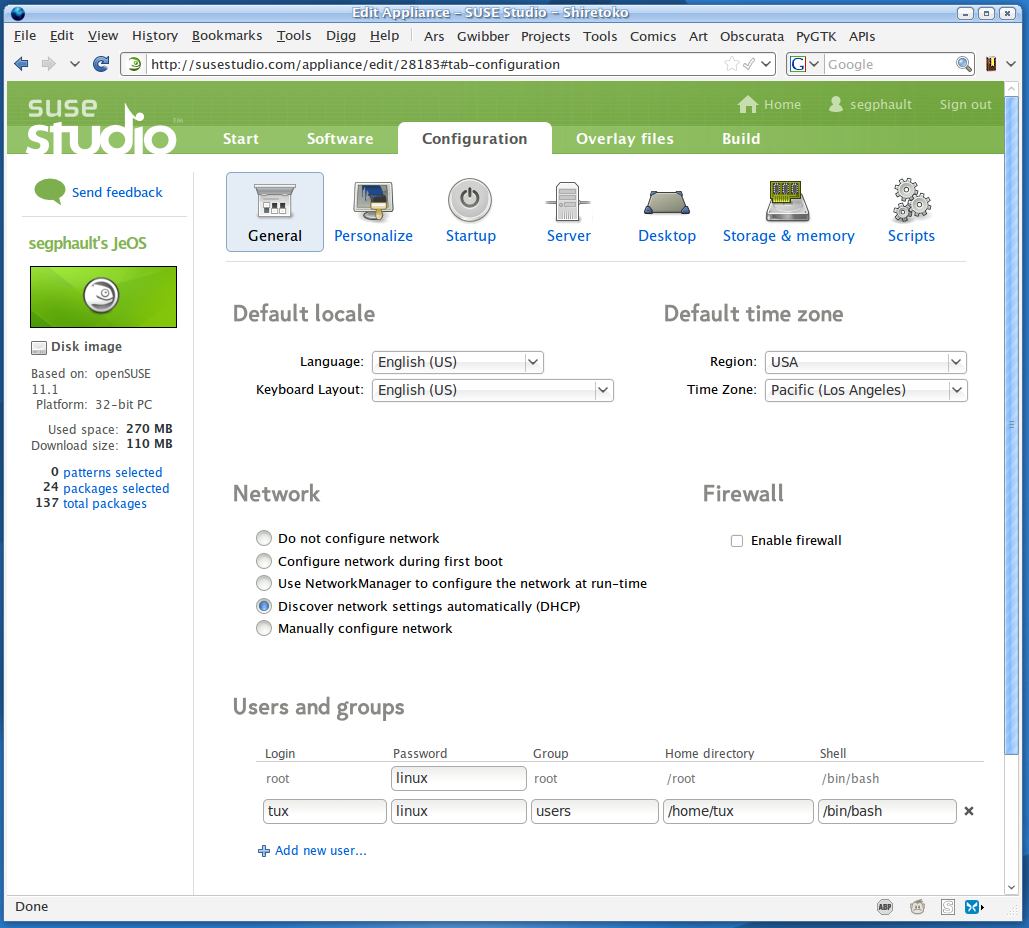Open the address bar history dropdown
Screen dimensions: 1029x928
766,64
